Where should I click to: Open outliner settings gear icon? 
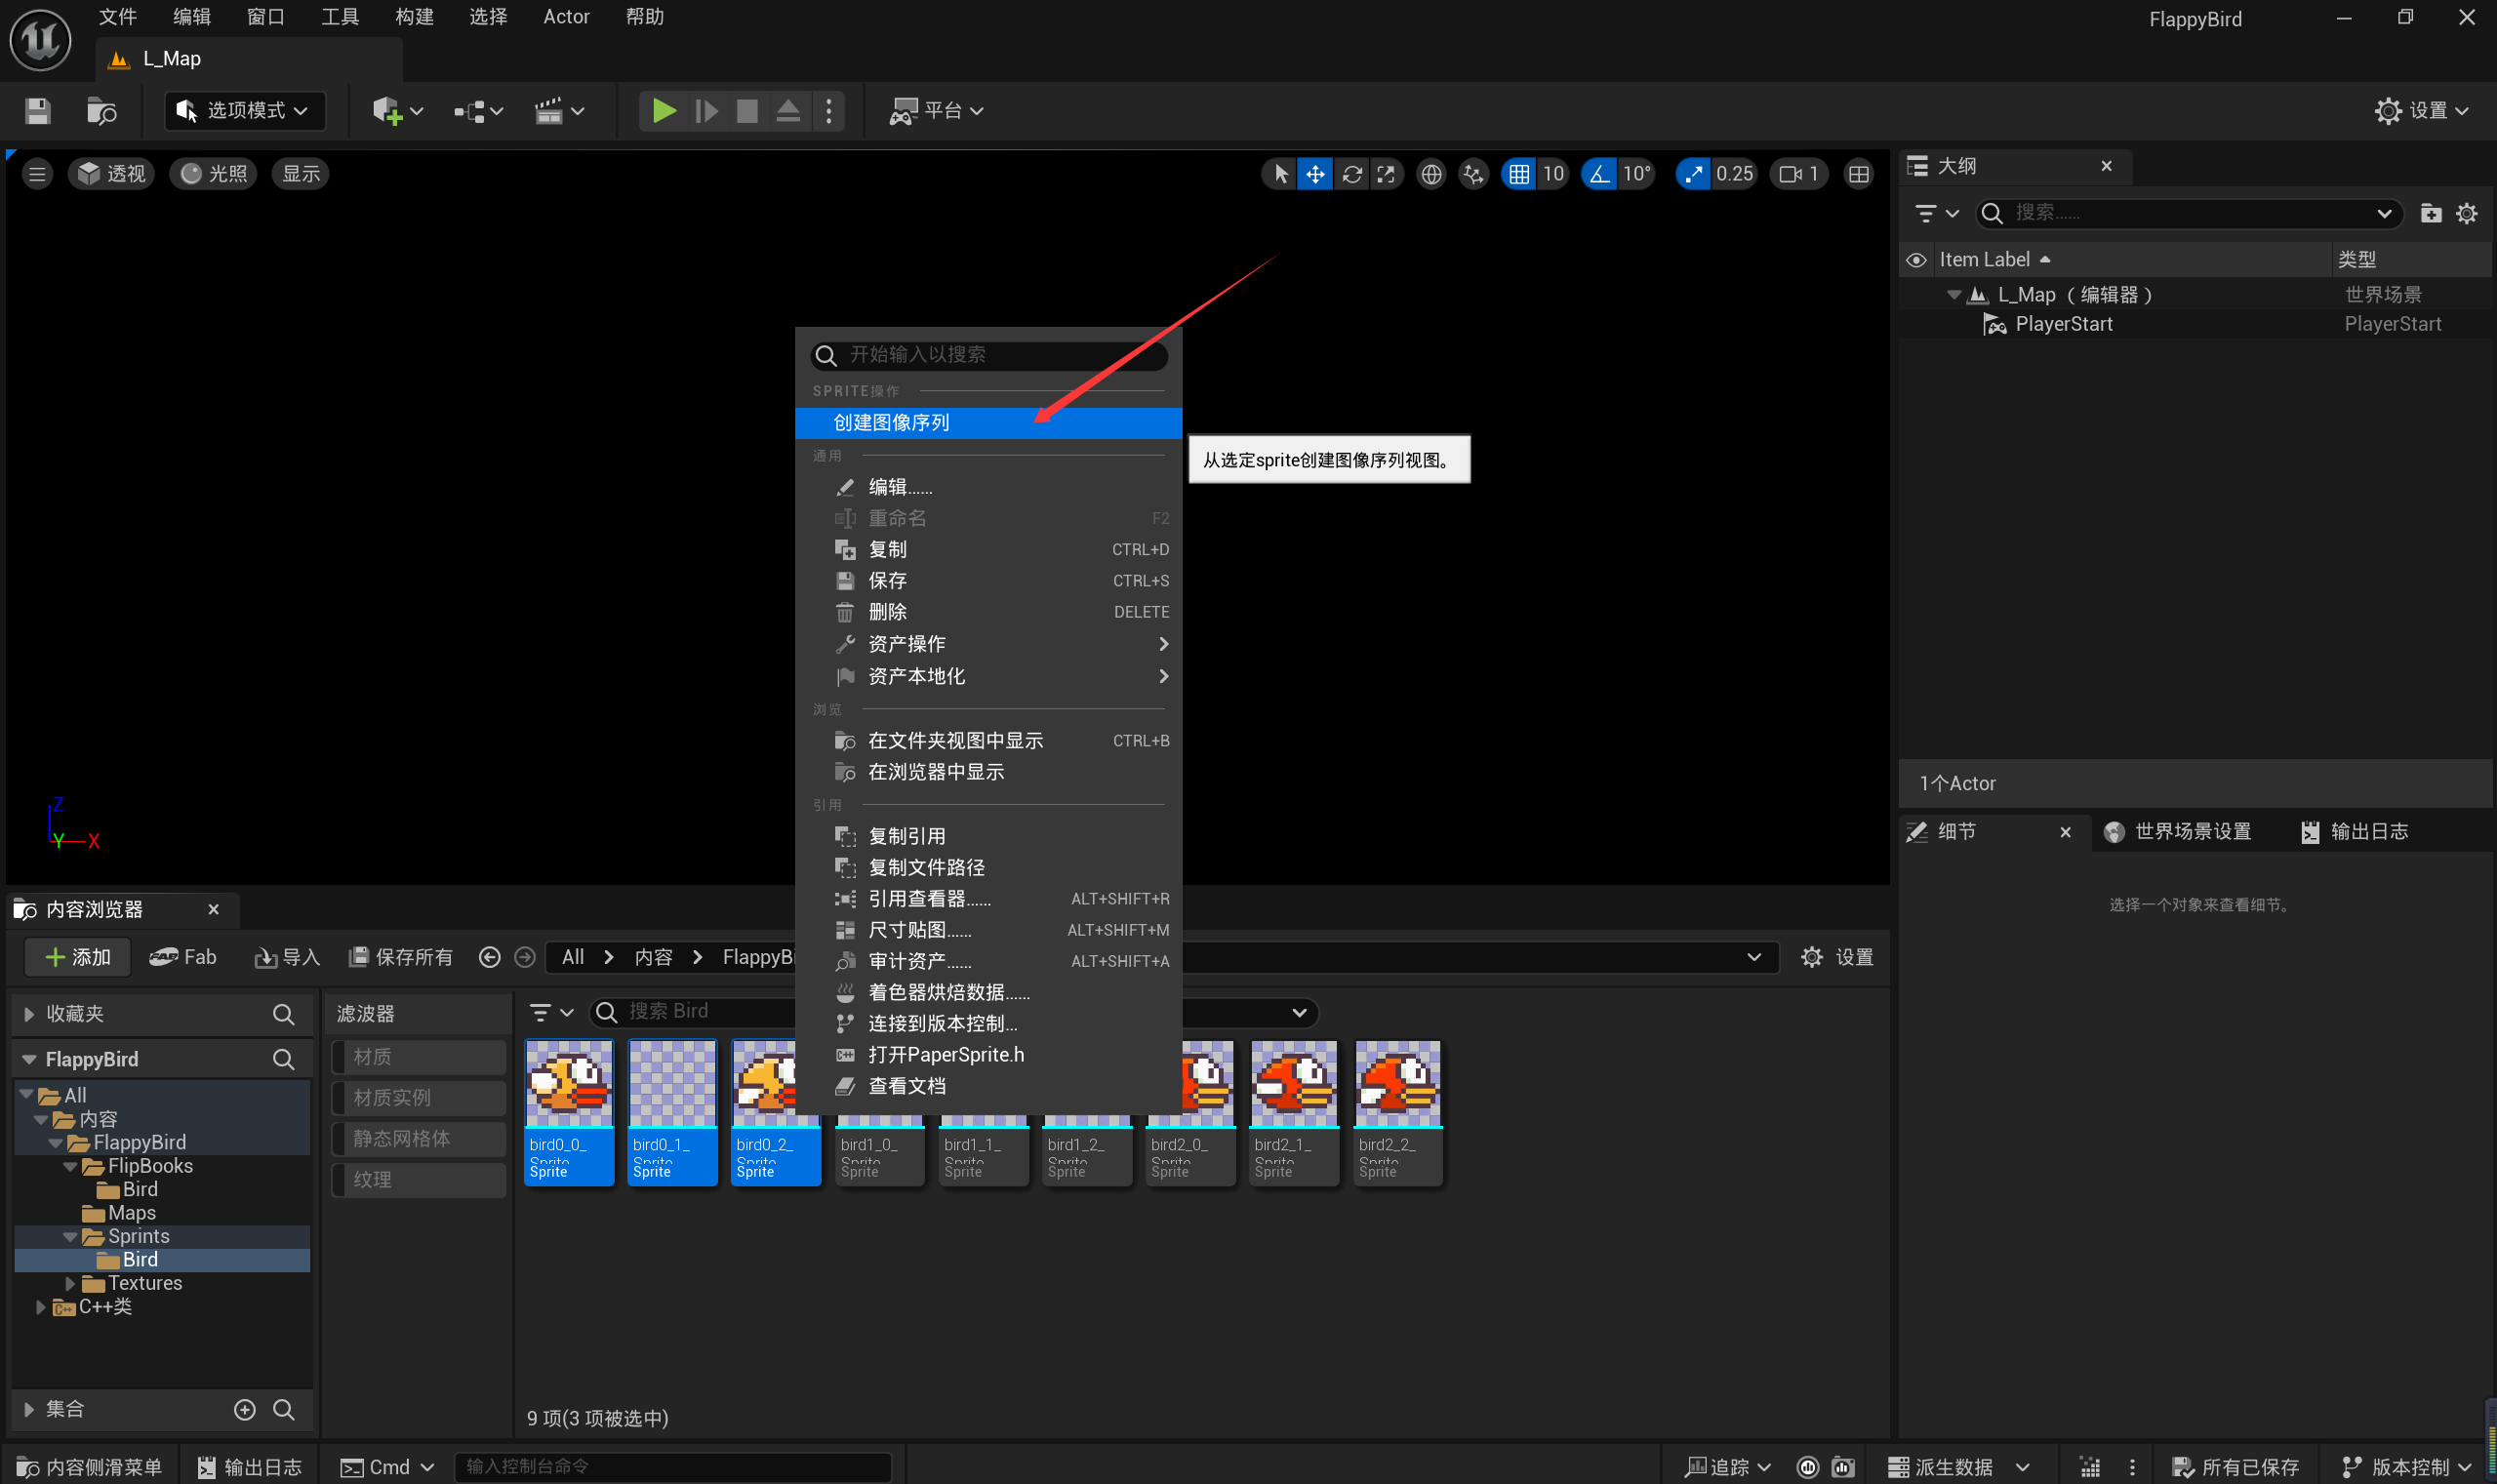2466,213
